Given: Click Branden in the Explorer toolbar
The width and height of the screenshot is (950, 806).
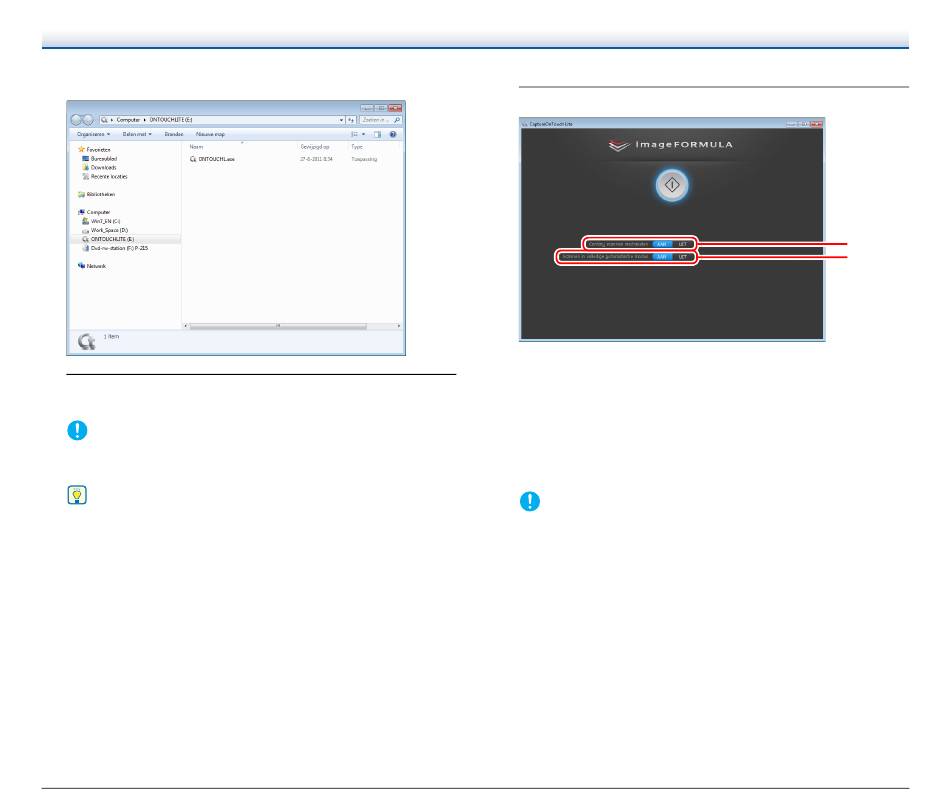Looking at the screenshot, I should (174, 135).
